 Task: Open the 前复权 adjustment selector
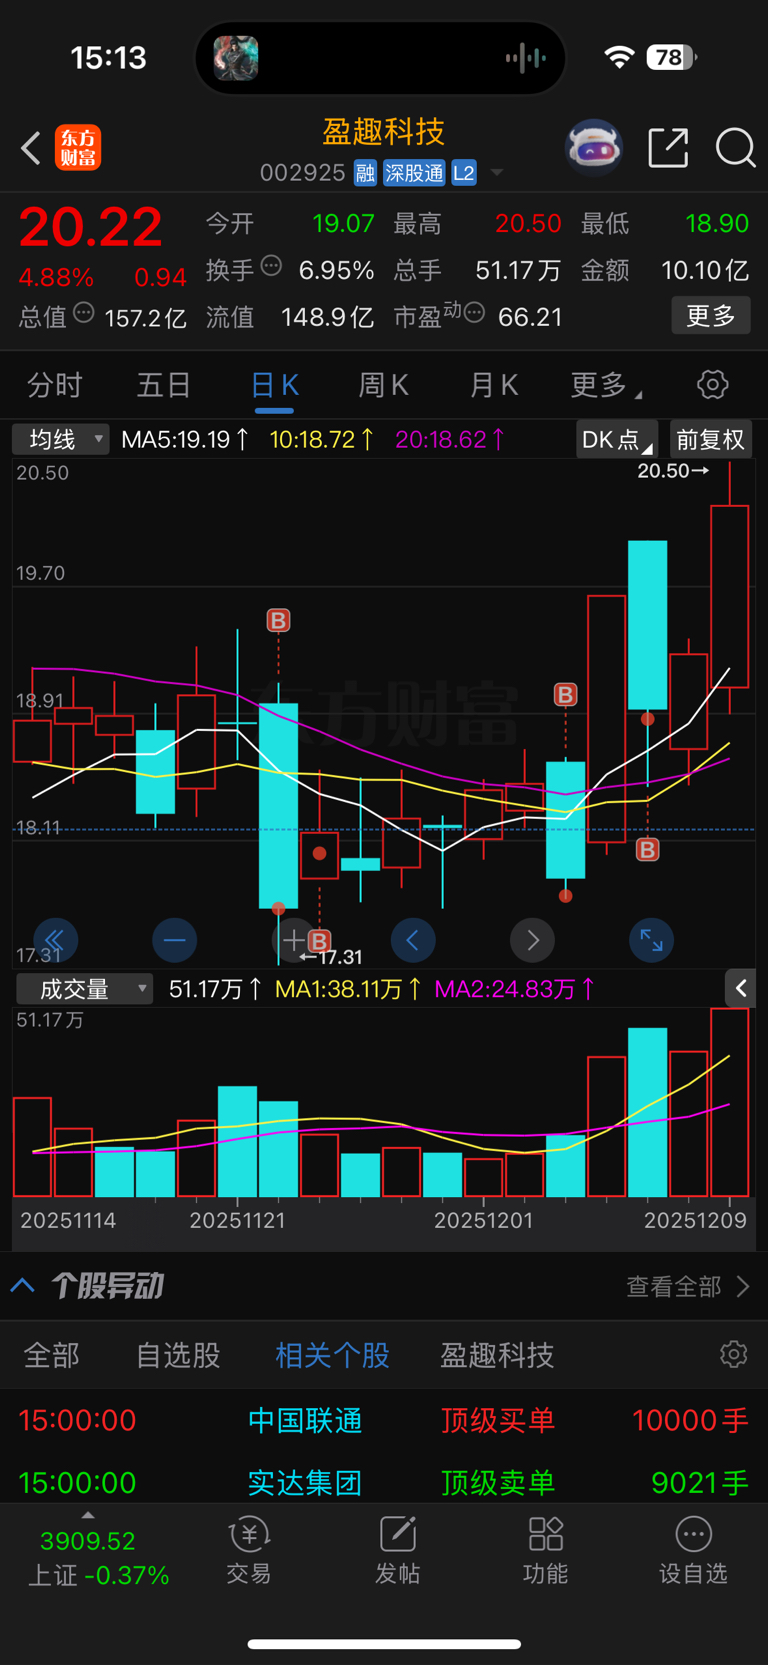click(710, 440)
